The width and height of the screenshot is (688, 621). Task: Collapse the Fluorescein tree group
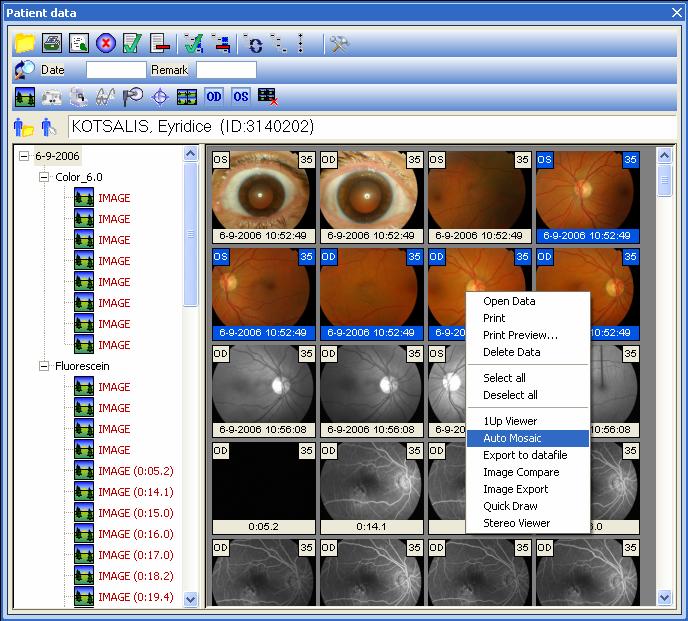(44, 366)
